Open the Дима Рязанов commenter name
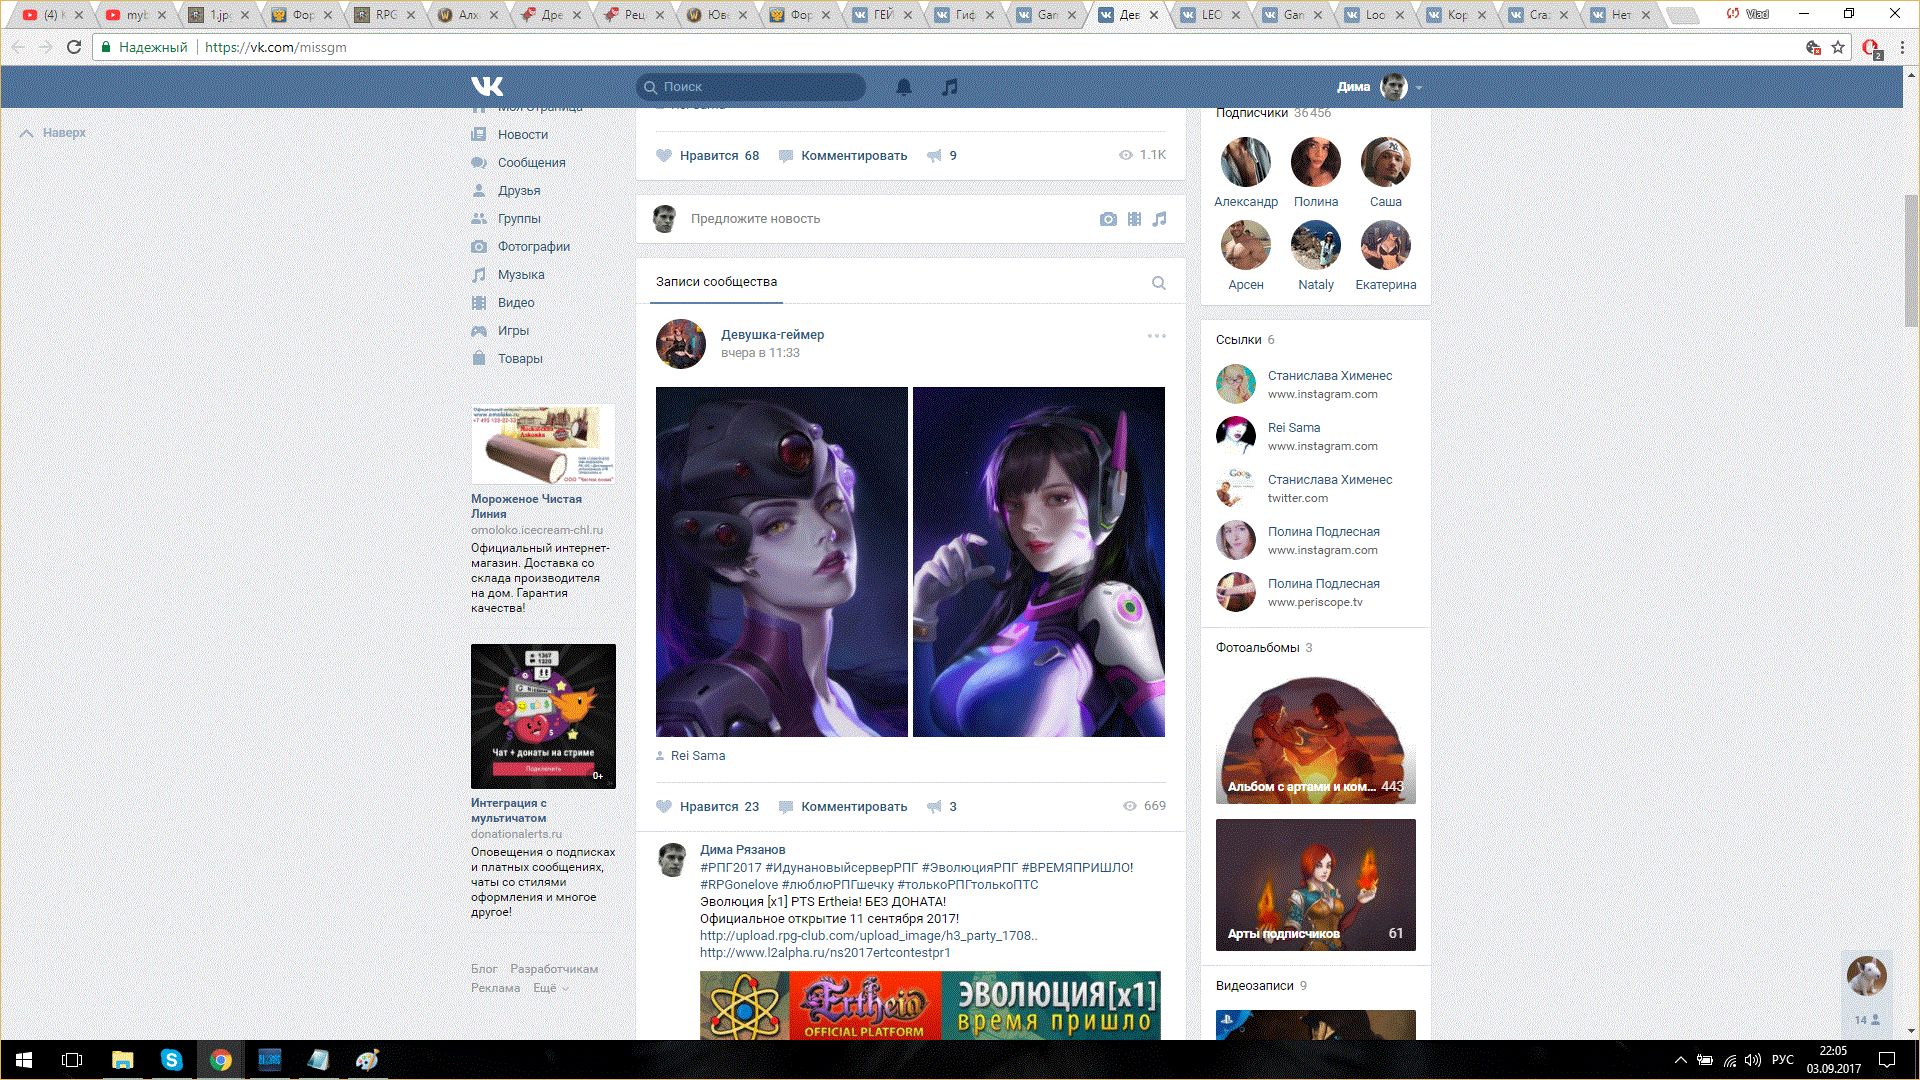Screen dimensions: 1920x1080 click(743, 850)
